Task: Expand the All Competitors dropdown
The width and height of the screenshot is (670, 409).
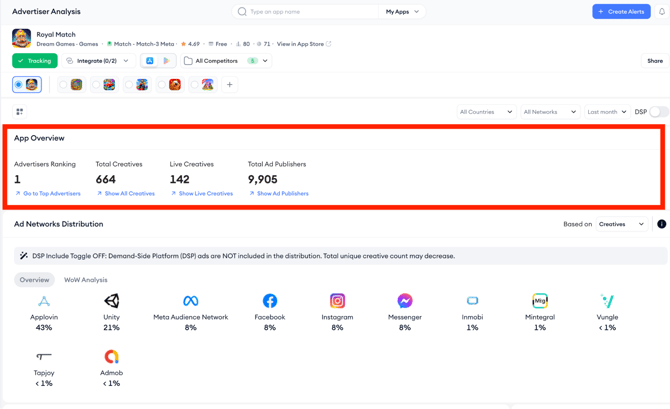Action: click(x=226, y=61)
